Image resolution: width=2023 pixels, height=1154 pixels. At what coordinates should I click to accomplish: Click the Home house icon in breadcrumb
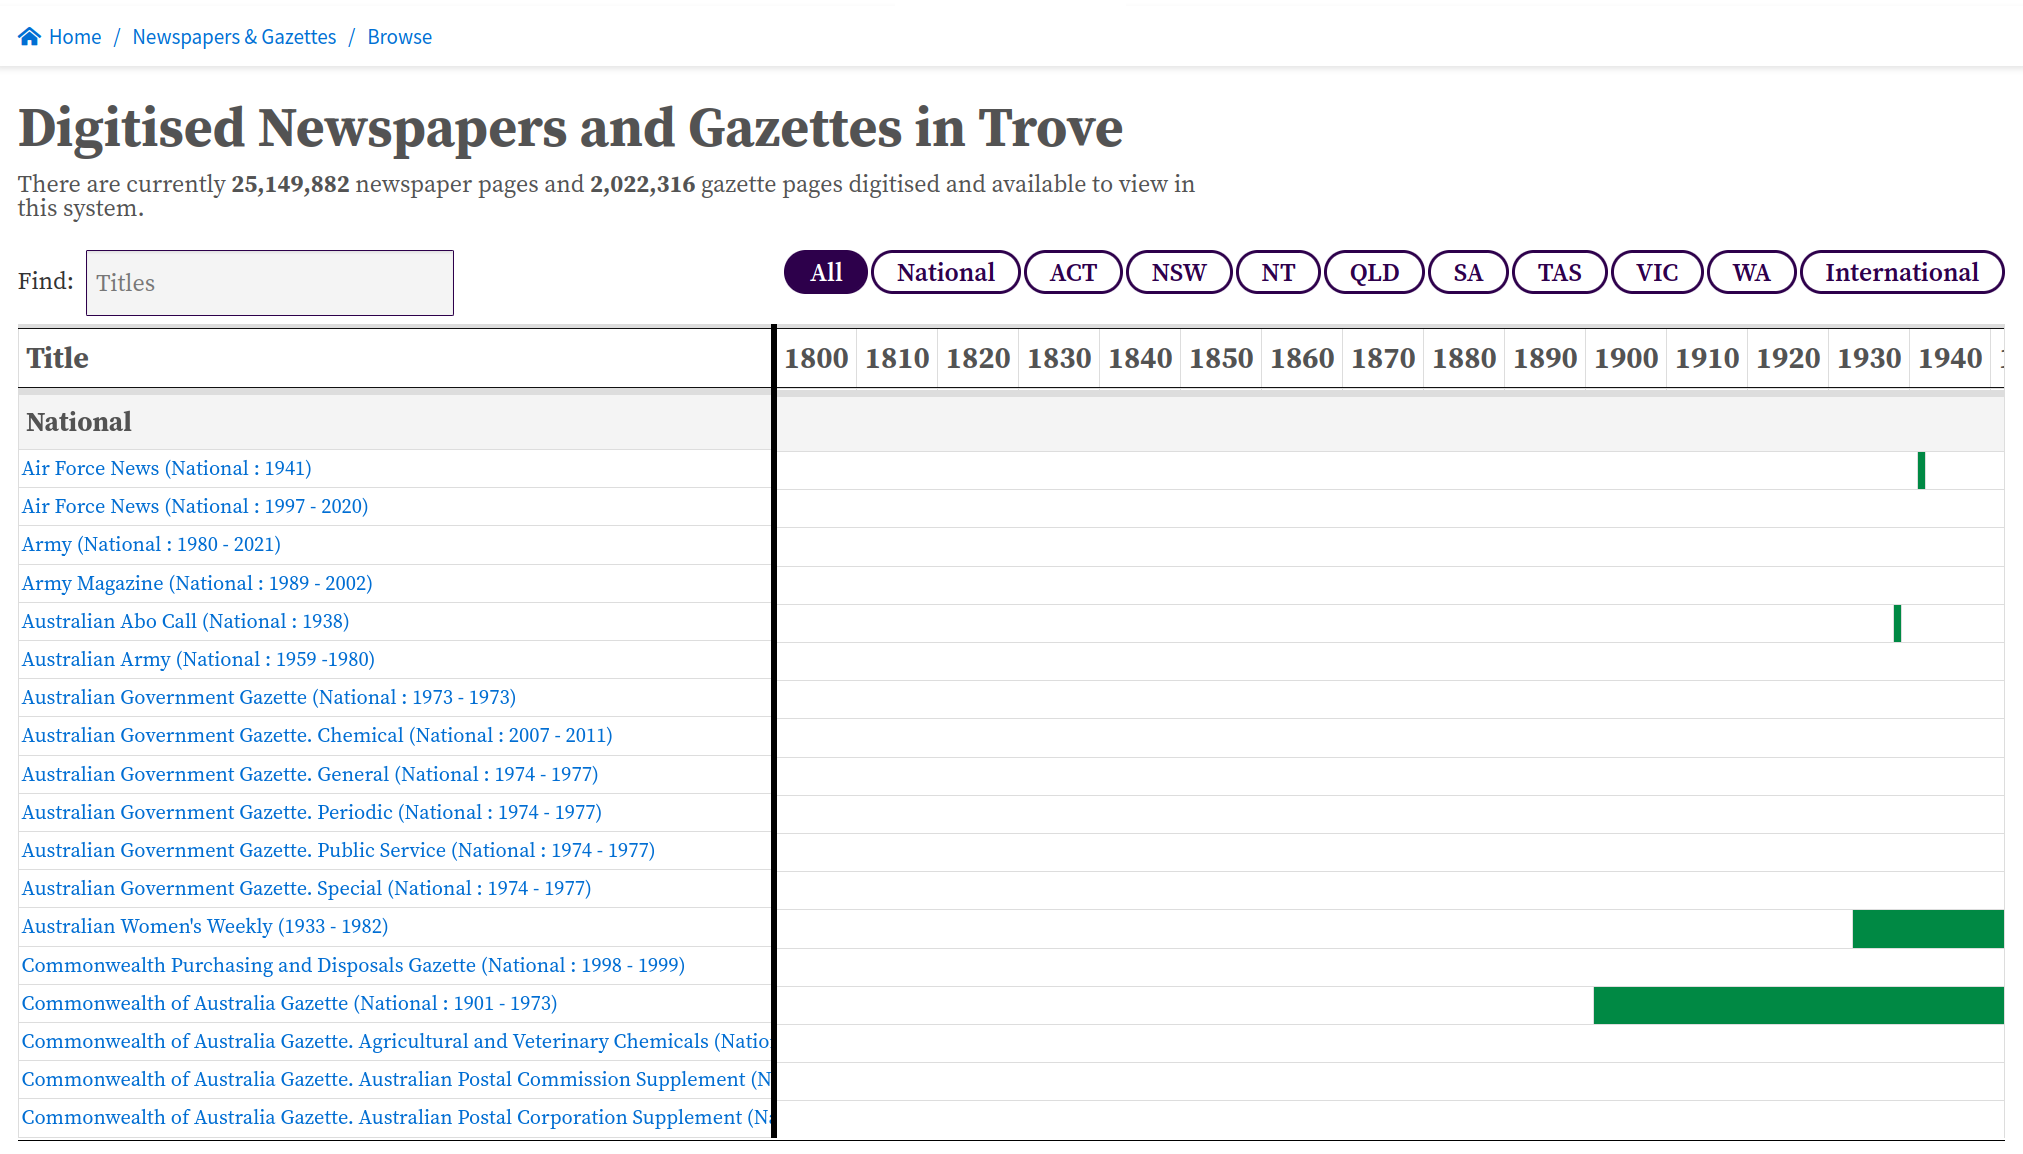[29, 37]
